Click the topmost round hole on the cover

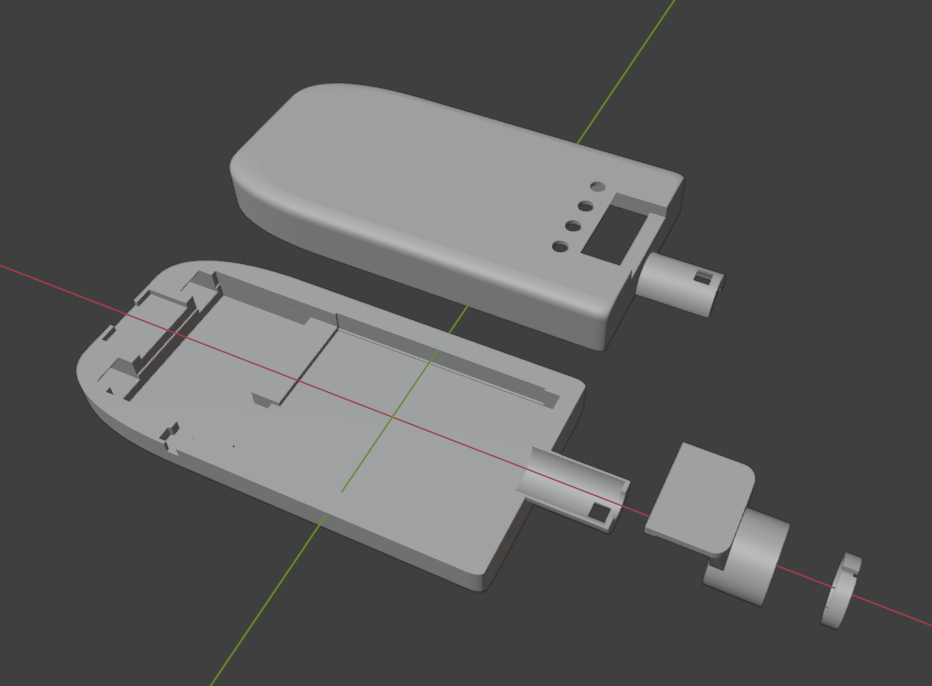598,187
